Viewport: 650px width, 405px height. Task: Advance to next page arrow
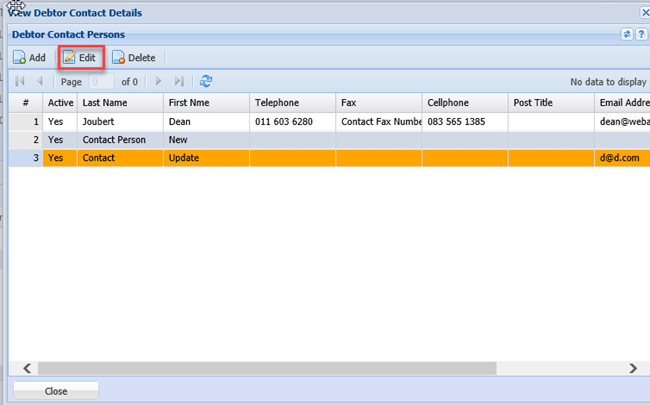(158, 81)
